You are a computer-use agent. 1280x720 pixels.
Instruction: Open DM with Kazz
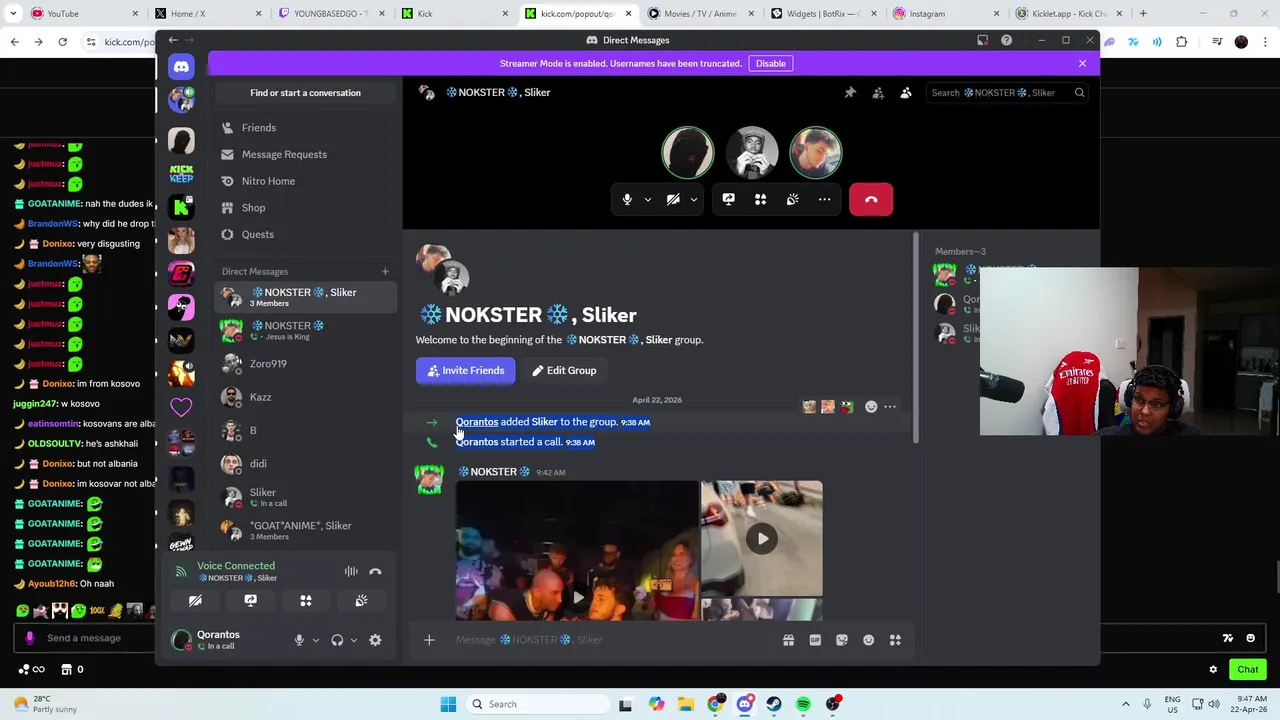pos(305,397)
